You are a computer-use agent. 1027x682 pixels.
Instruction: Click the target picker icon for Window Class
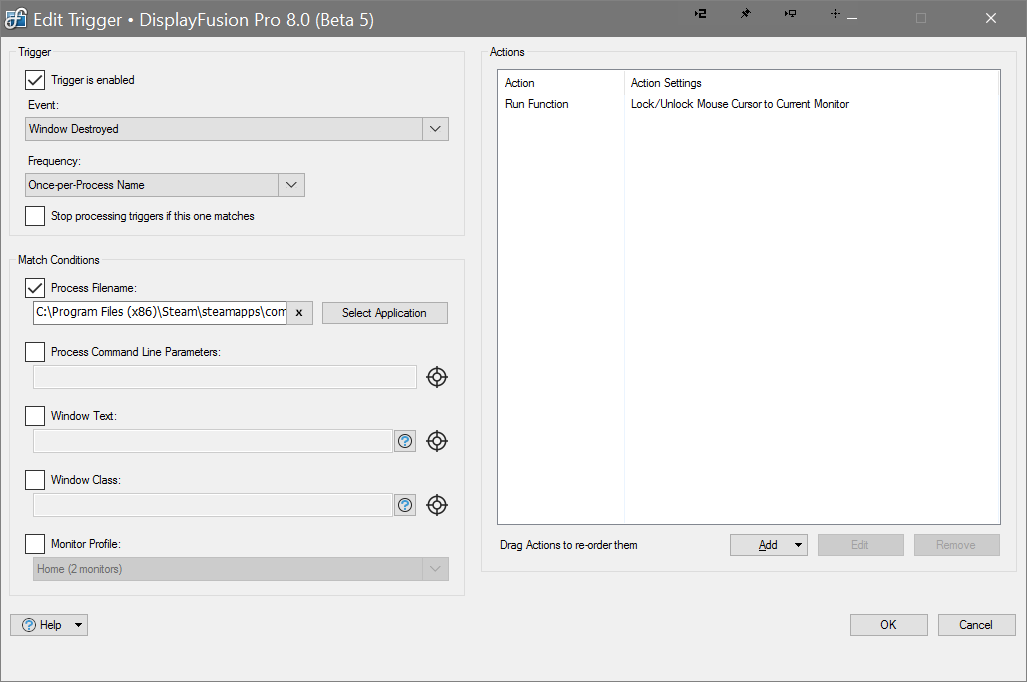point(437,505)
